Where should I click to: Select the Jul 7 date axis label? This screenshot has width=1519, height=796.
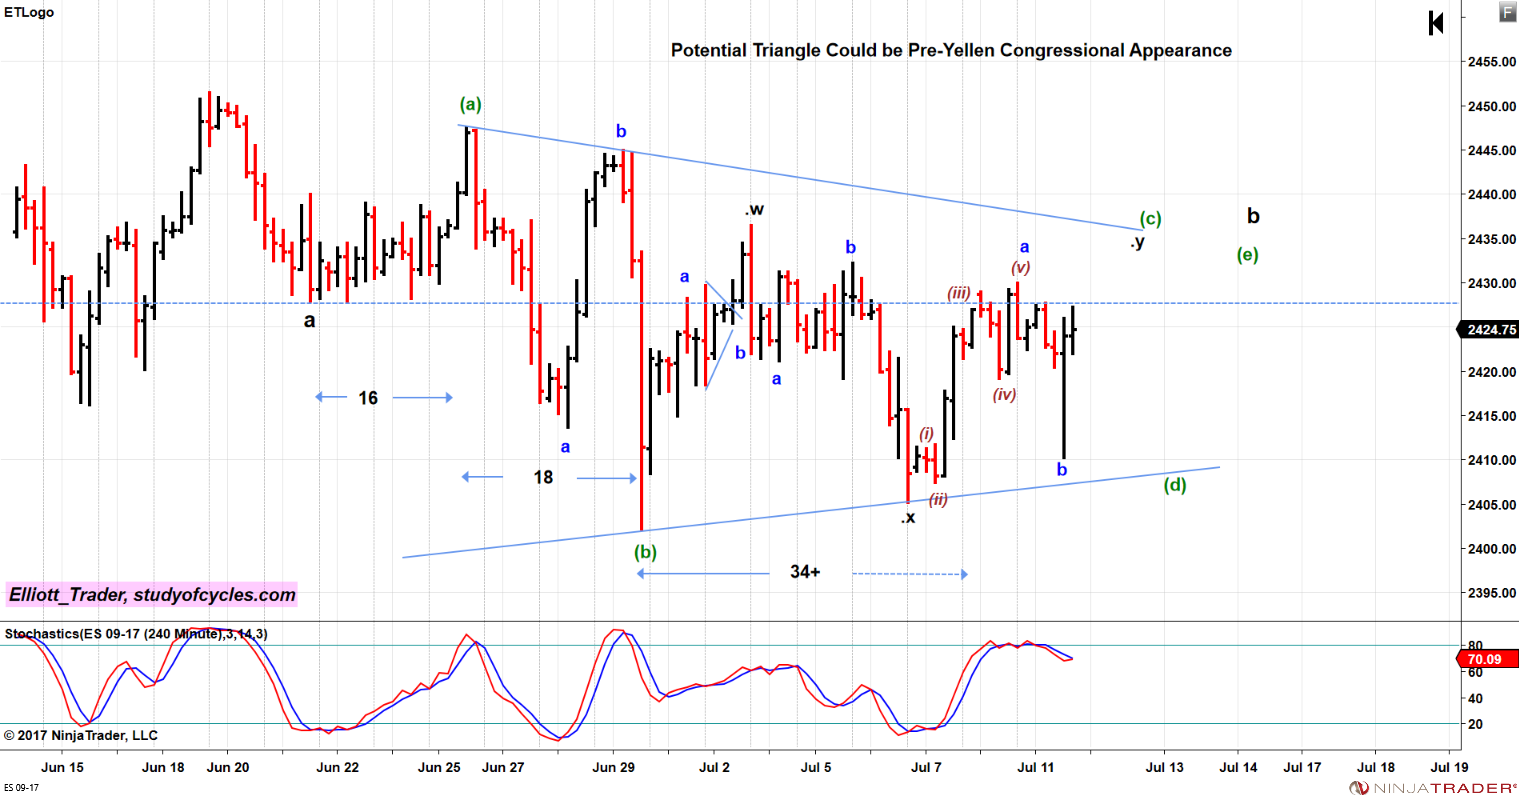click(927, 767)
